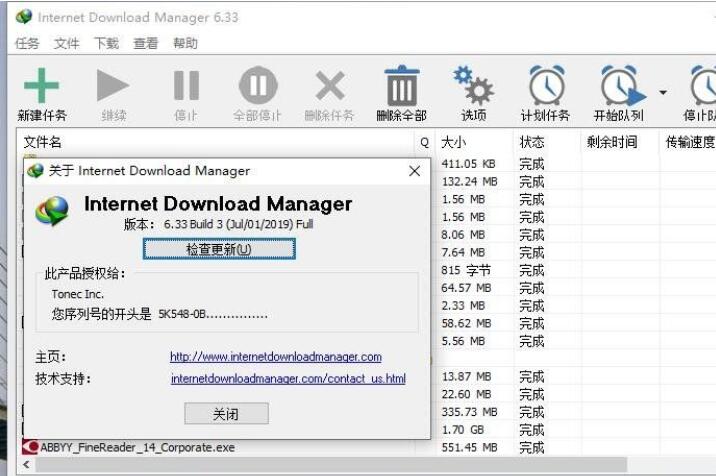Open the 文件 menu

coord(67,43)
